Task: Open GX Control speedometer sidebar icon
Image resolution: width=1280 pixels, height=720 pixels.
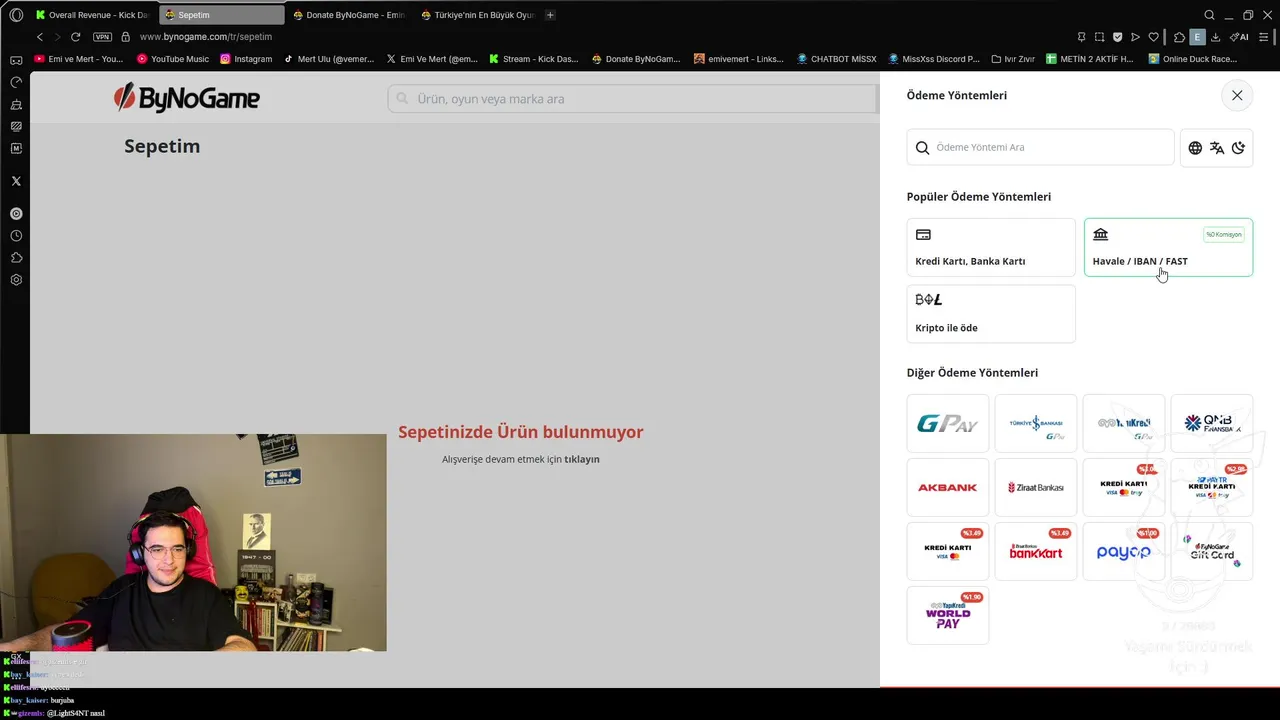Action: 16,82
